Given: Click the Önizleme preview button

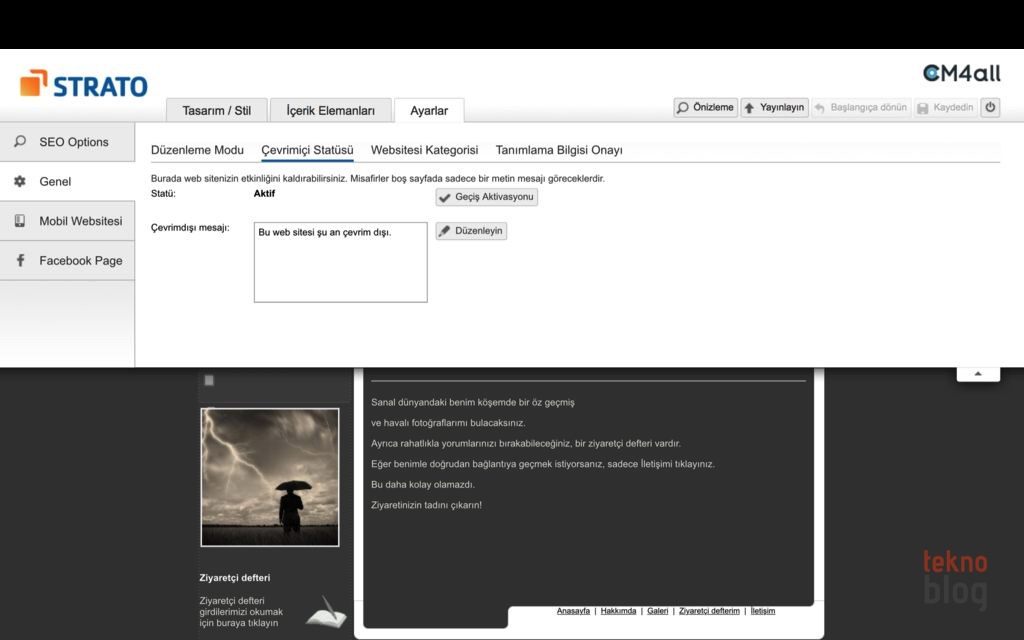Looking at the screenshot, I should (705, 108).
